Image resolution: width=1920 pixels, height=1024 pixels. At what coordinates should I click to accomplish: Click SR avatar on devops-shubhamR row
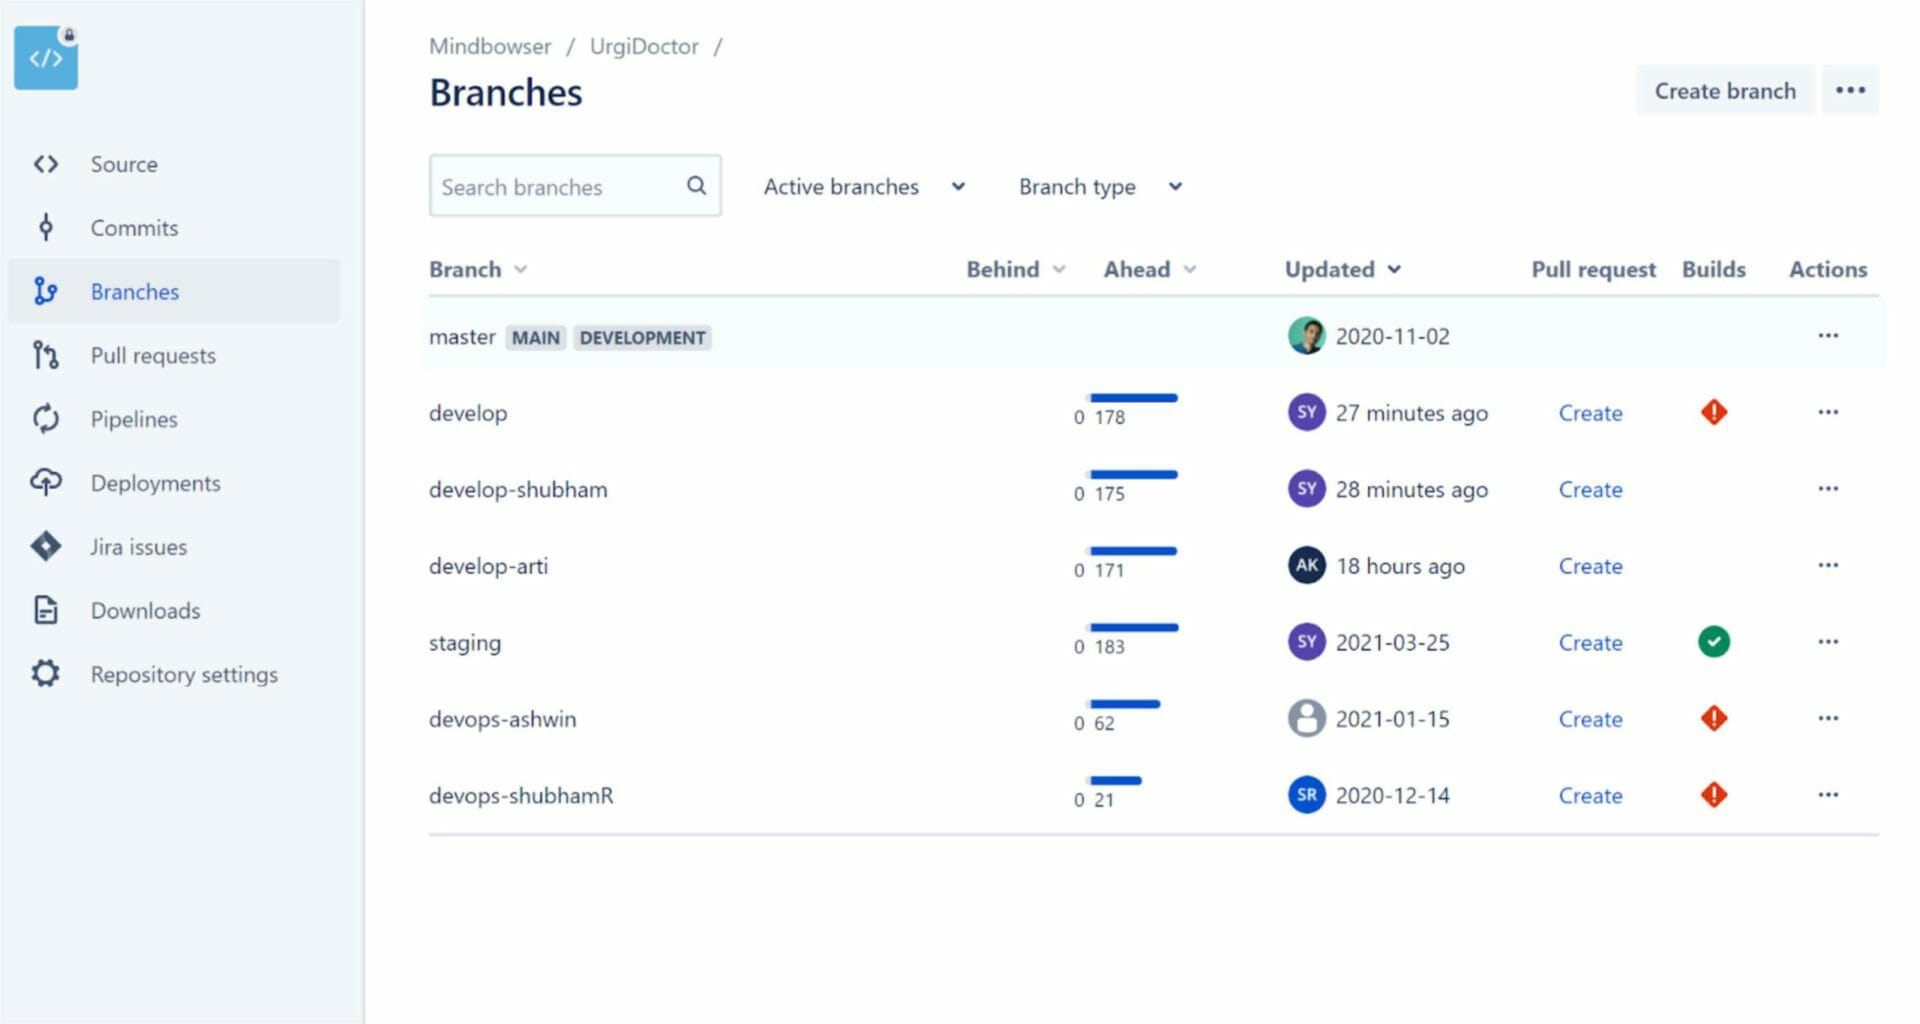(x=1307, y=795)
